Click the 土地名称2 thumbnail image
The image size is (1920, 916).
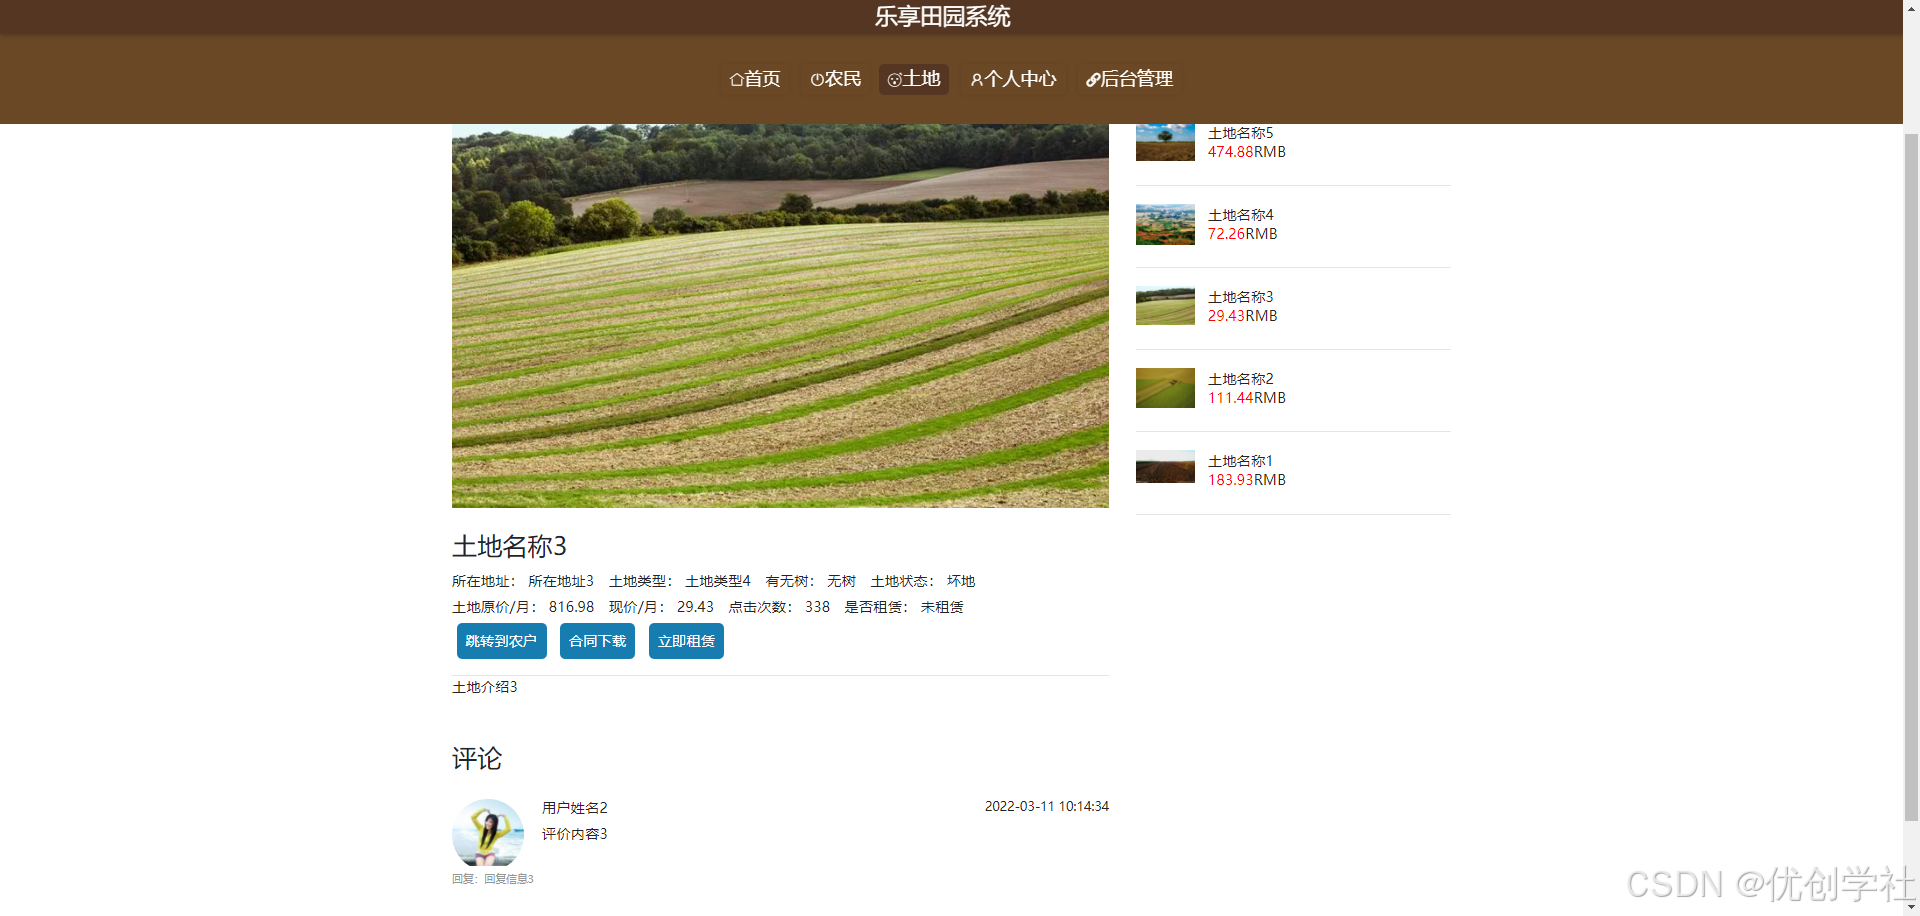pos(1165,388)
